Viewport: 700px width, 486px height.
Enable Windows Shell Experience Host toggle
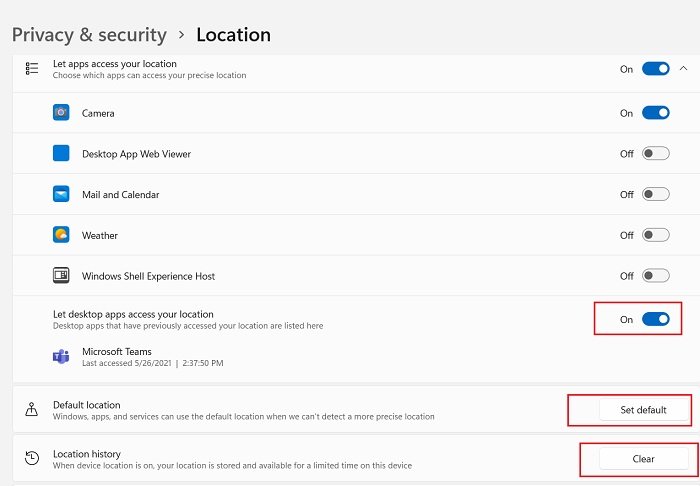click(655, 275)
